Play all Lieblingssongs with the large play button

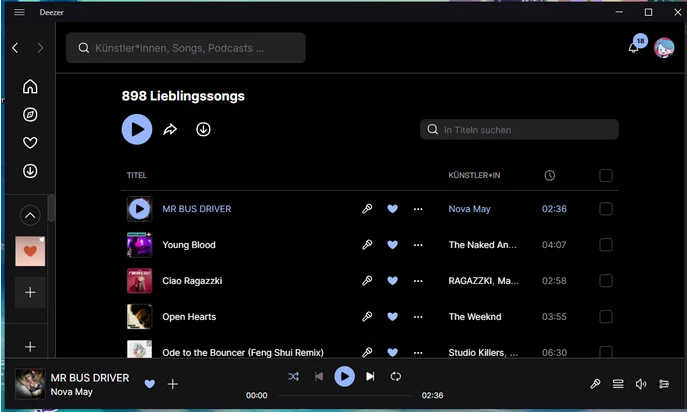pyautogui.click(x=137, y=129)
